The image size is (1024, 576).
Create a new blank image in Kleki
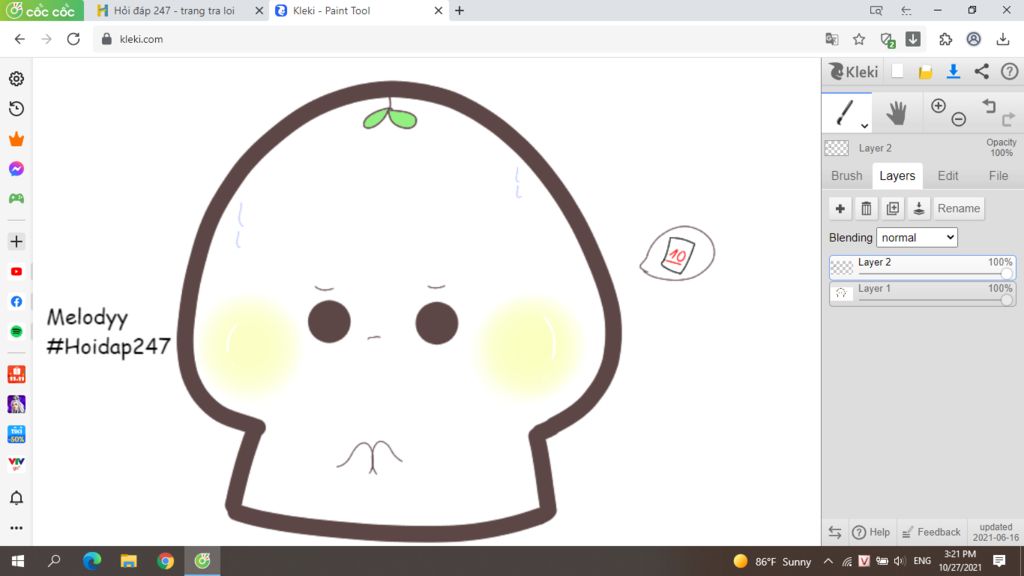pos(897,71)
